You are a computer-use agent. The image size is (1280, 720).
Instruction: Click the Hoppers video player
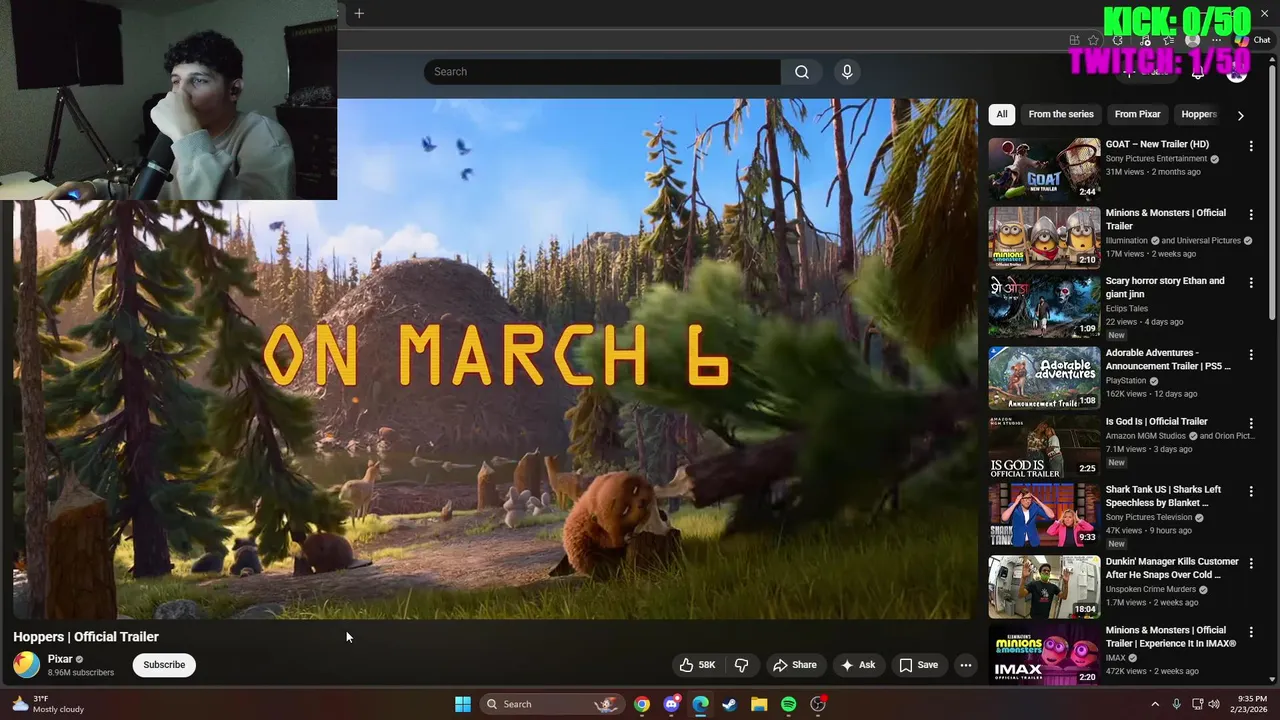click(x=495, y=358)
